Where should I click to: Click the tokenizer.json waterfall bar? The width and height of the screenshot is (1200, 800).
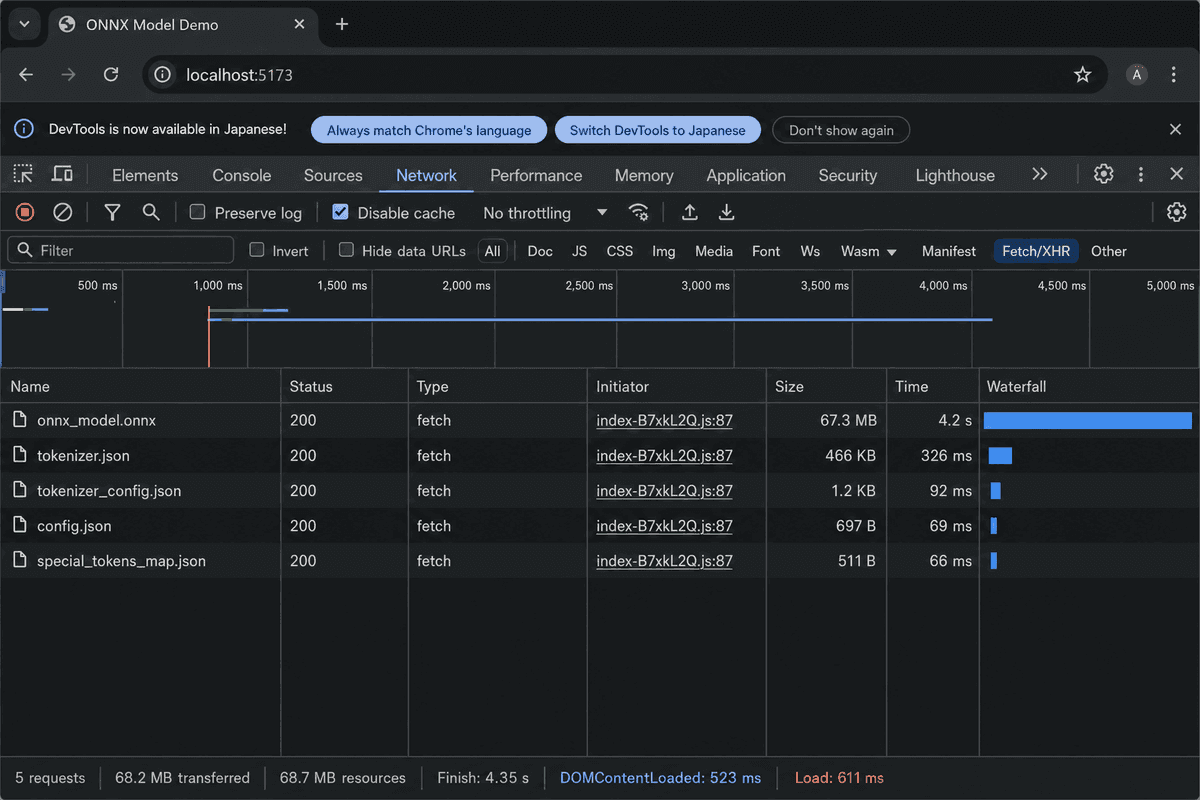(x=1000, y=455)
